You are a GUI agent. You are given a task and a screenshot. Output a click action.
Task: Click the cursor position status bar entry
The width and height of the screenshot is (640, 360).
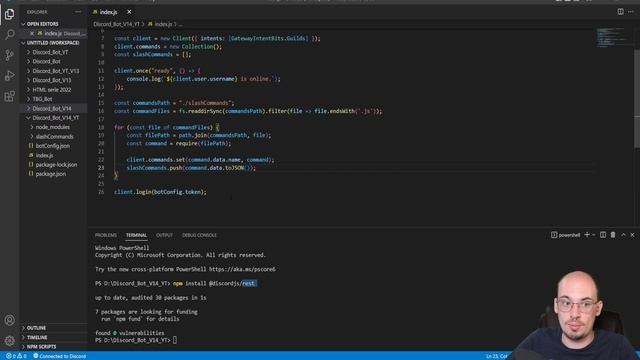coord(497,356)
